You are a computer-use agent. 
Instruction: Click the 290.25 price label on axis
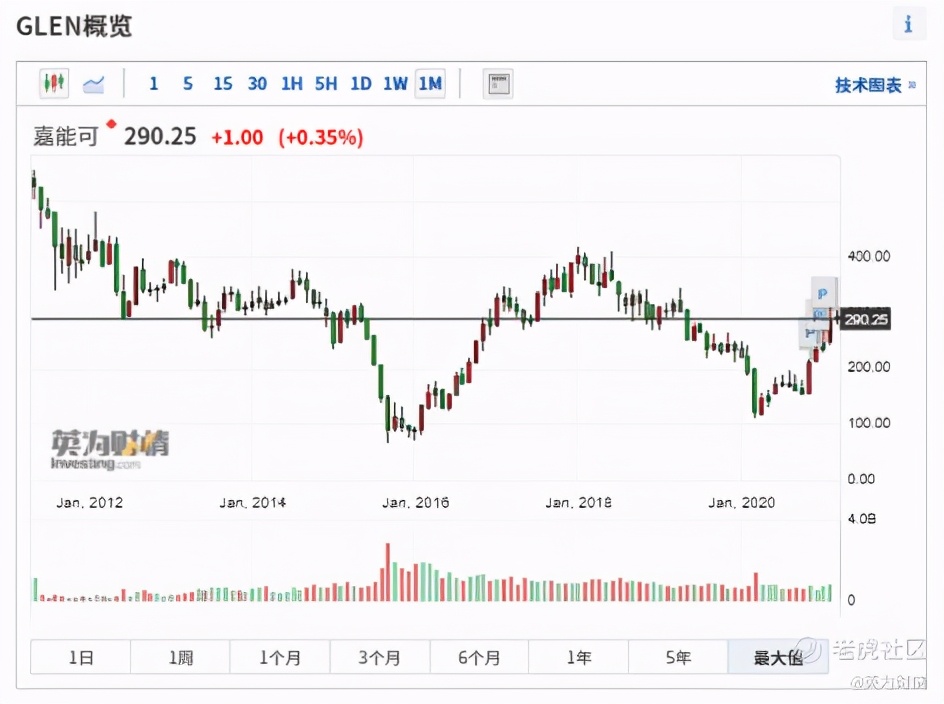point(866,319)
